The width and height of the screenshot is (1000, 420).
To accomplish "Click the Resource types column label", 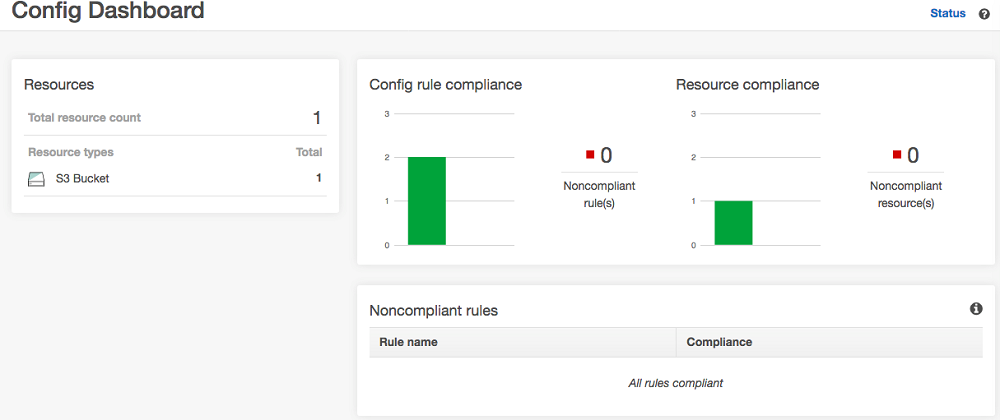I will [x=71, y=153].
